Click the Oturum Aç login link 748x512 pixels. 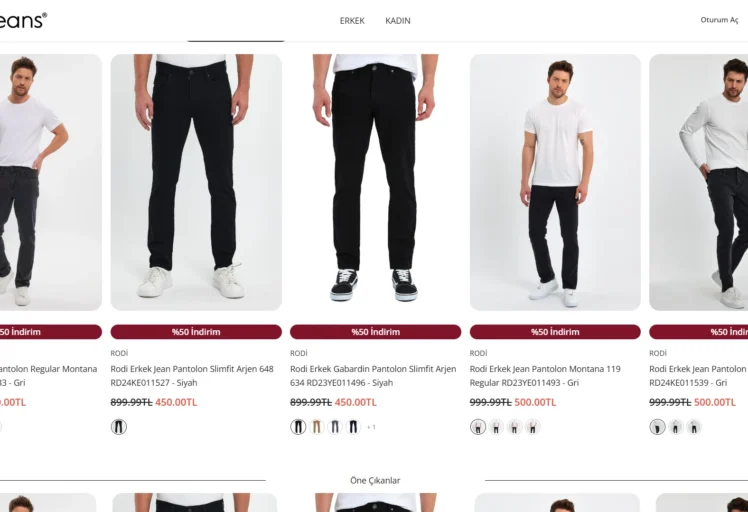tap(719, 20)
